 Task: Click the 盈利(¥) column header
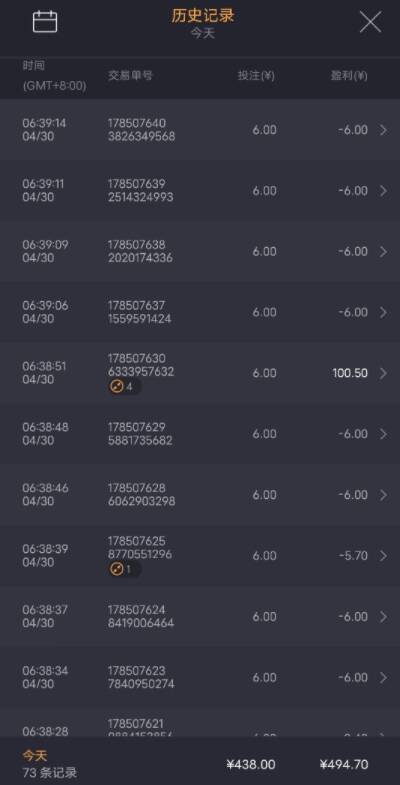click(349, 76)
